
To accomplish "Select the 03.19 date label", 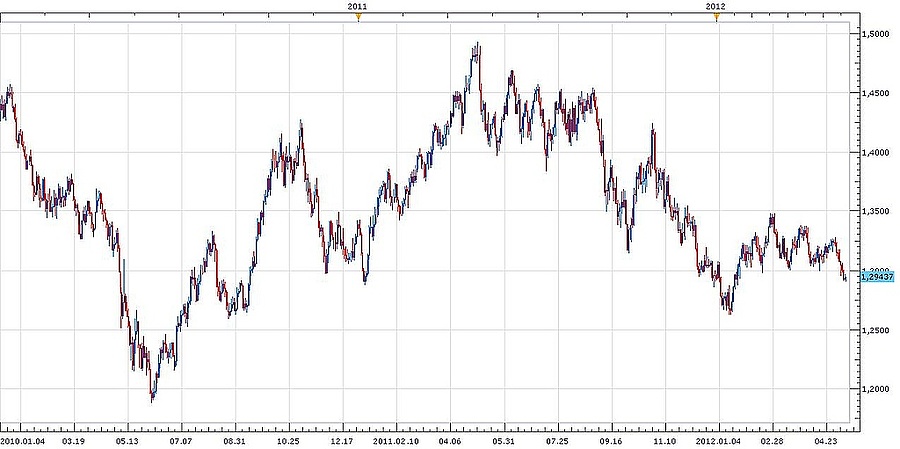I will coord(72,438).
